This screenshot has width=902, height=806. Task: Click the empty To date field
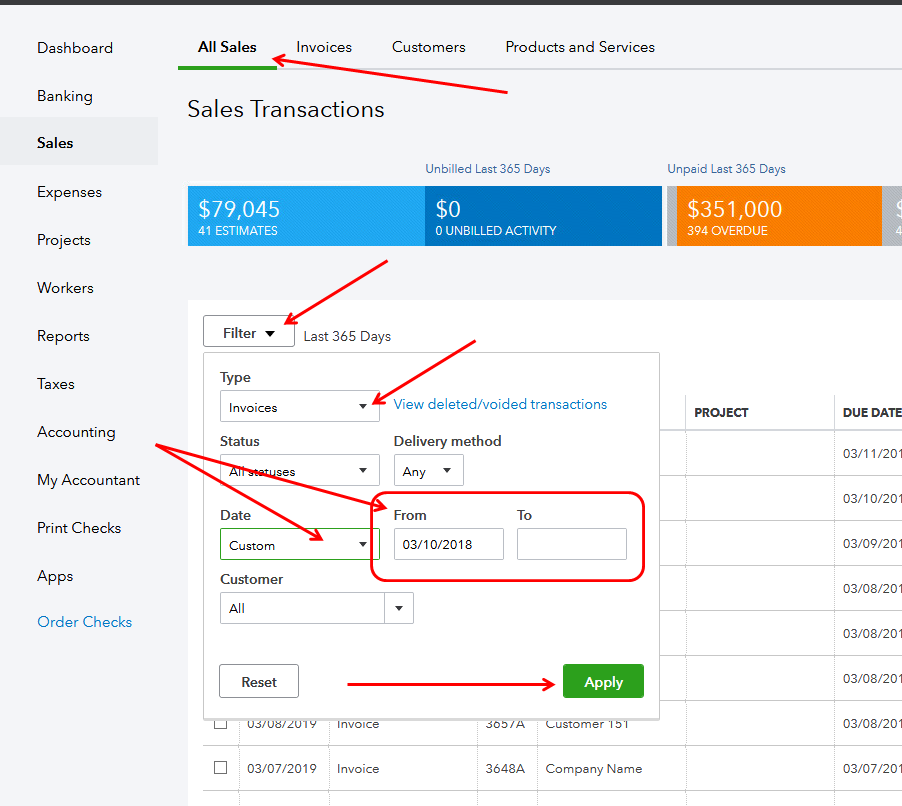pos(571,545)
